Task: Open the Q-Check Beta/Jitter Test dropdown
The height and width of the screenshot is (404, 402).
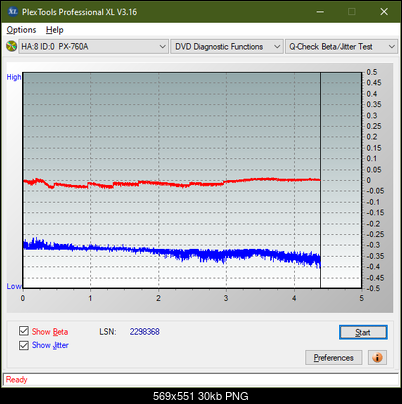Action: coord(341,47)
